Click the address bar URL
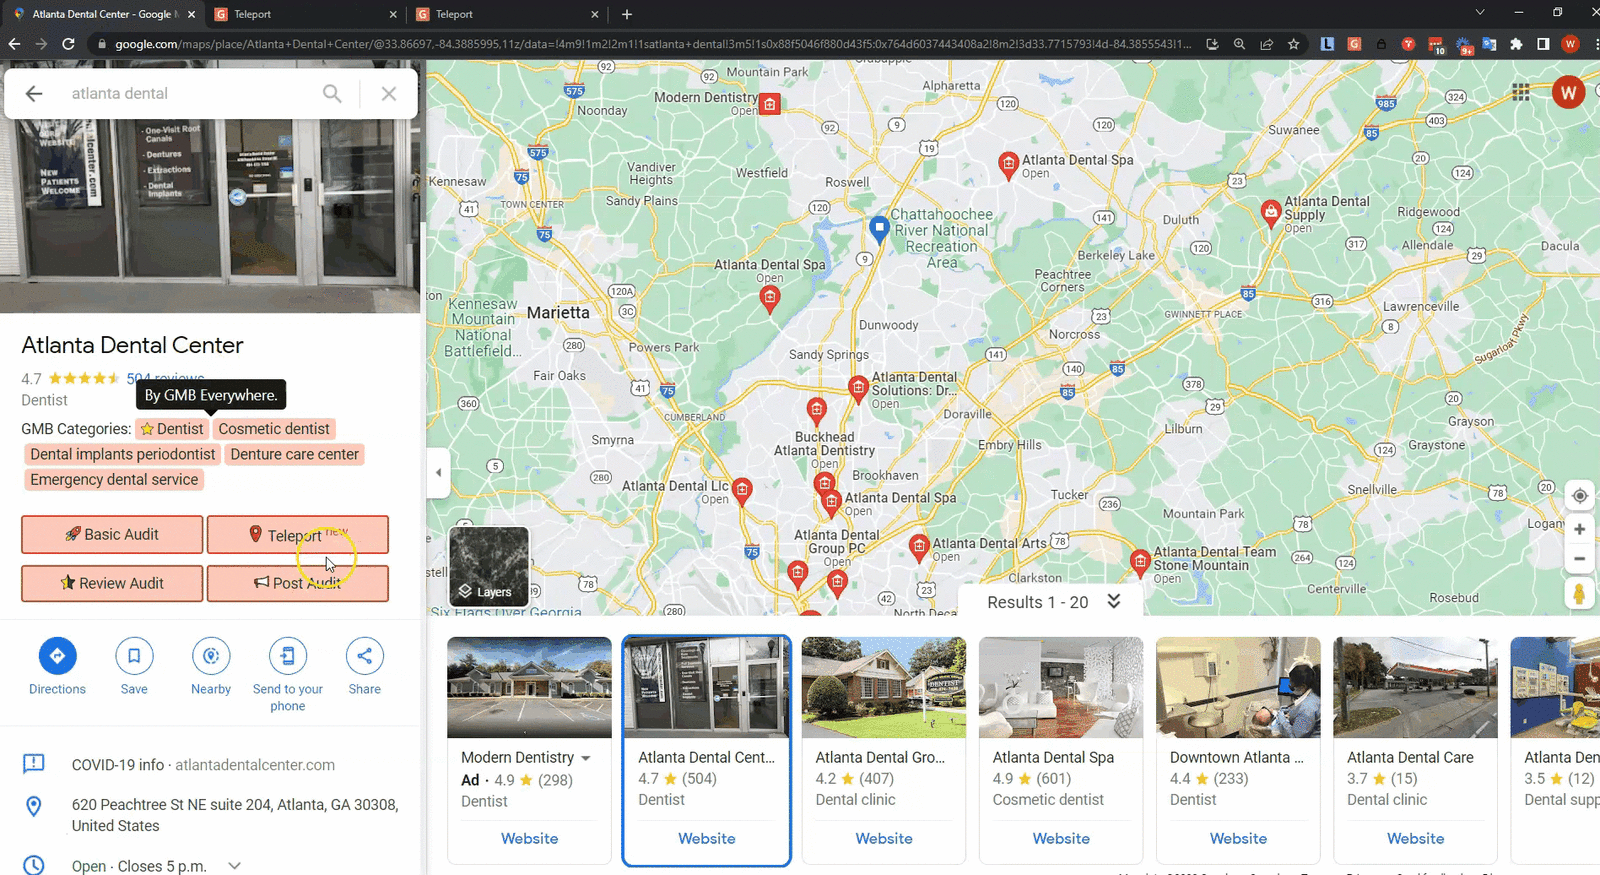Screen dimensions: 1600x875 point(652,44)
